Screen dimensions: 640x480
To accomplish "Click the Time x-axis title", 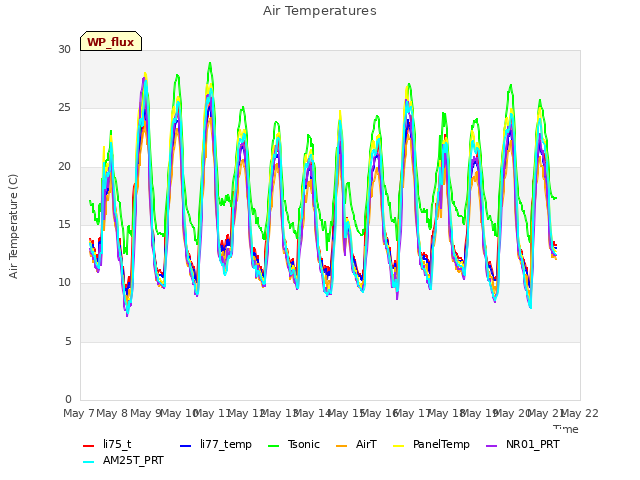I will pyautogui.click(x=566, y=429).
